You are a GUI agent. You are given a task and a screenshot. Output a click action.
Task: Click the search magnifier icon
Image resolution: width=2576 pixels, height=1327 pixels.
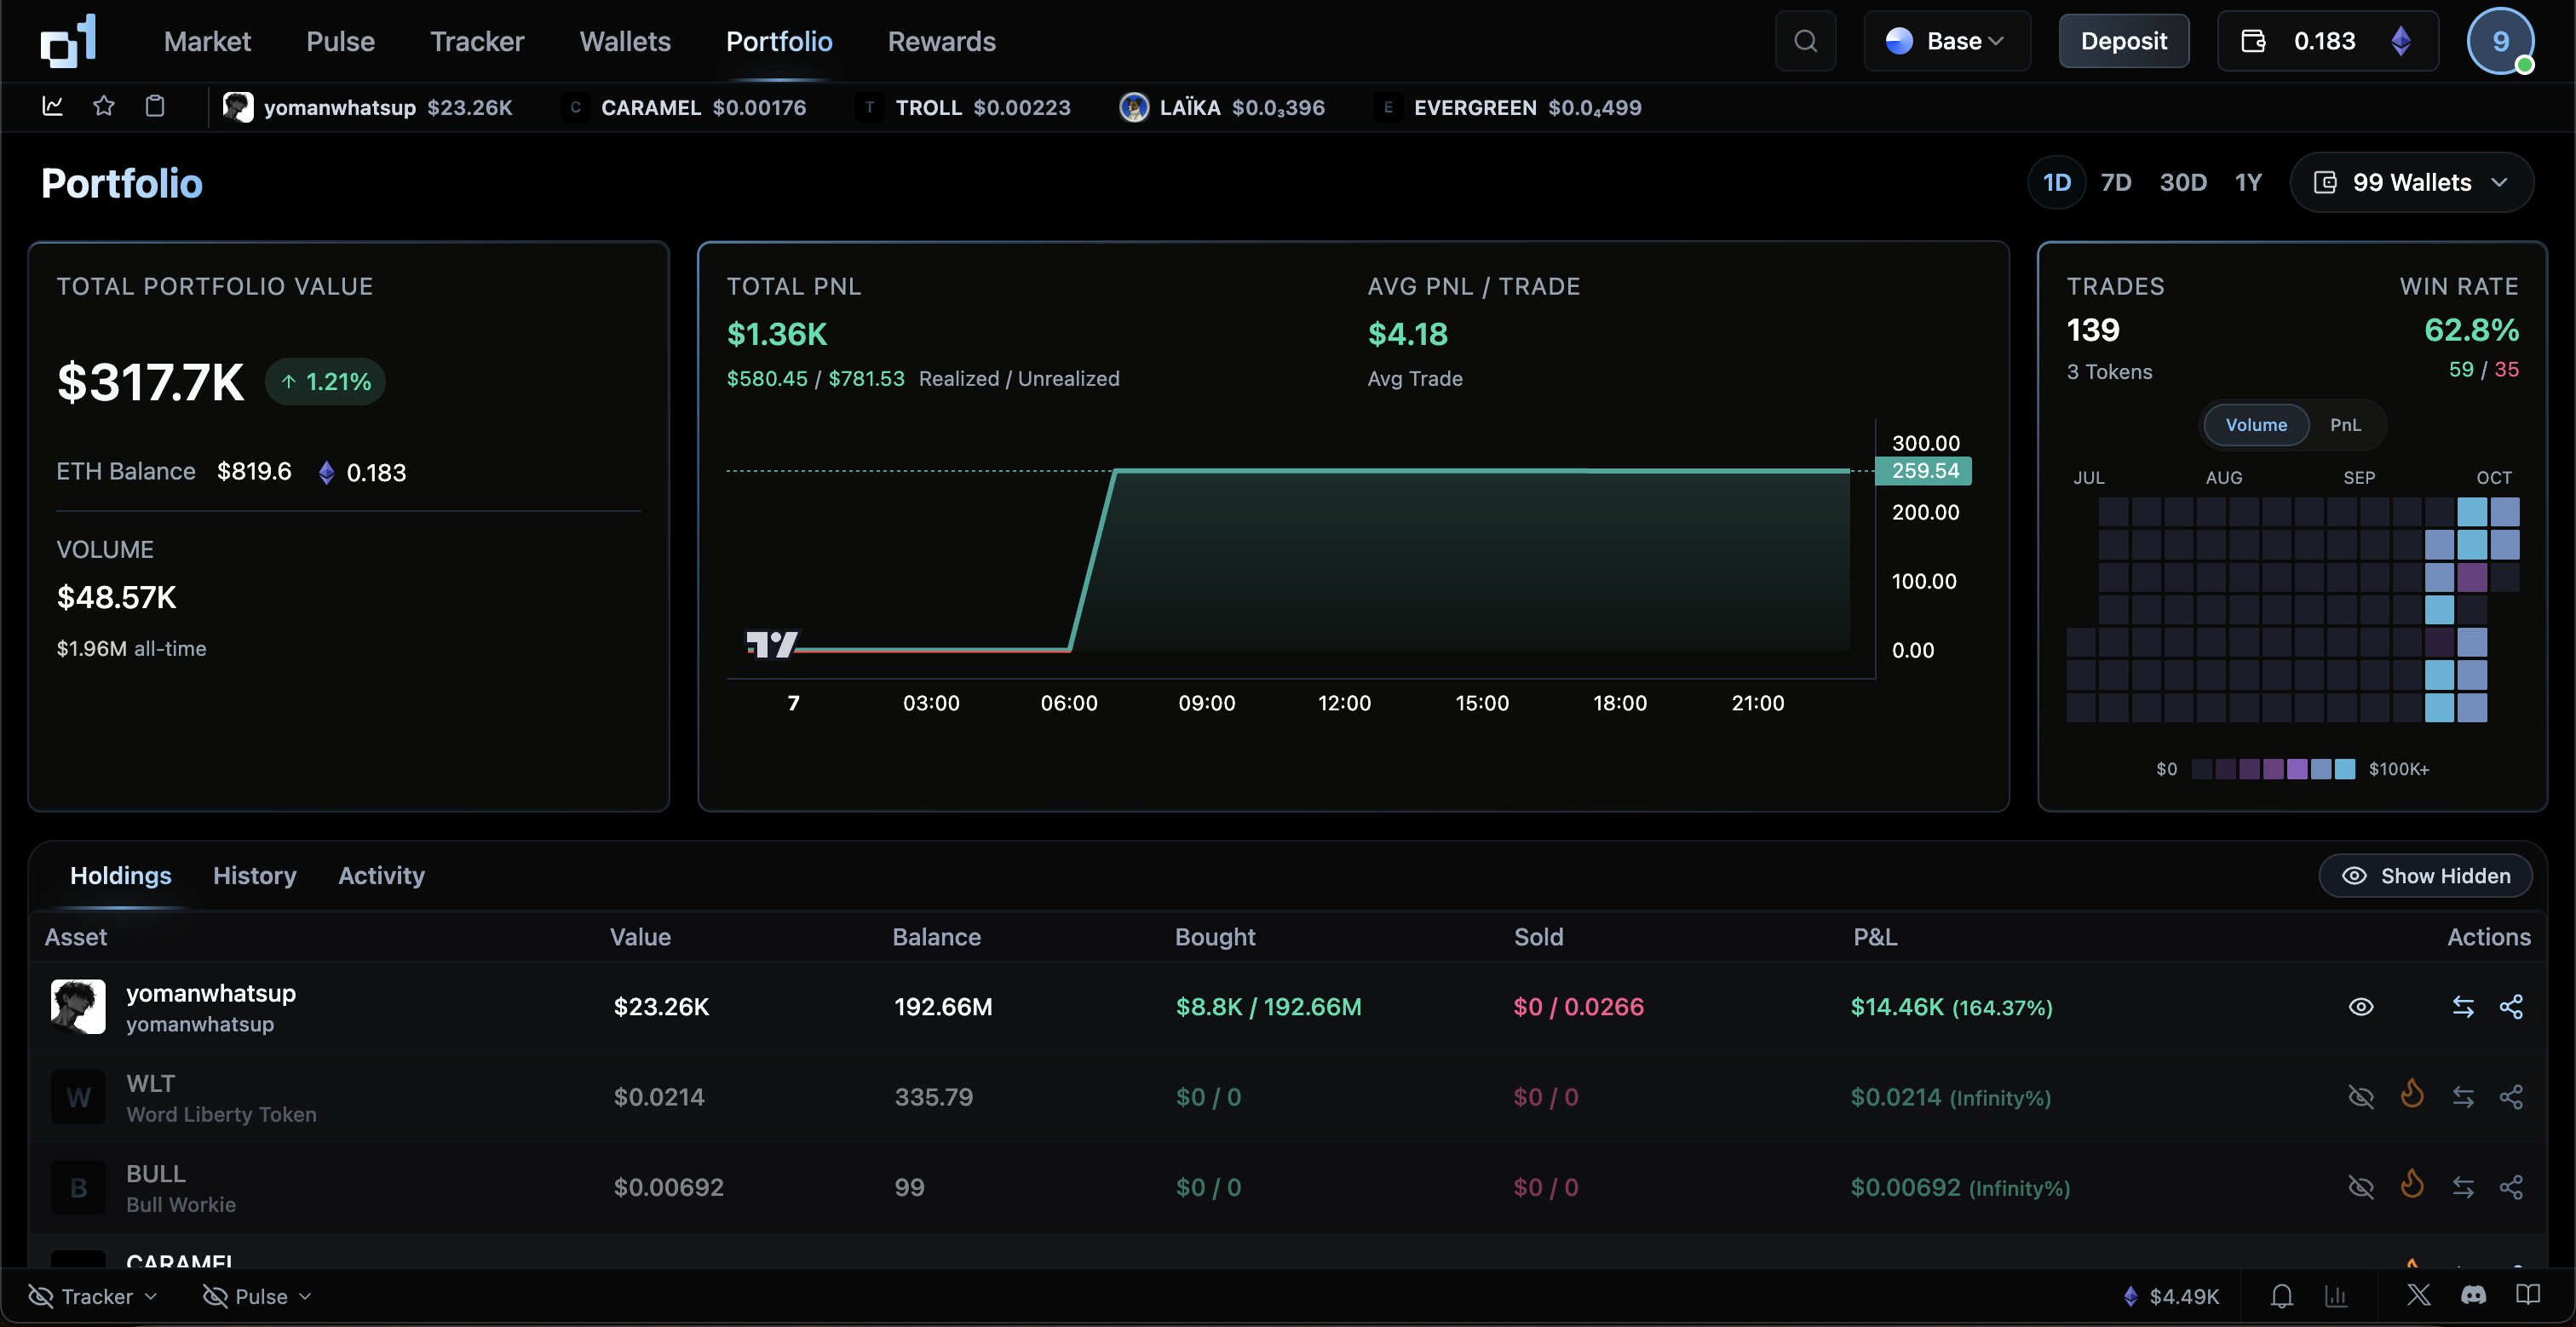(1805, 41)
